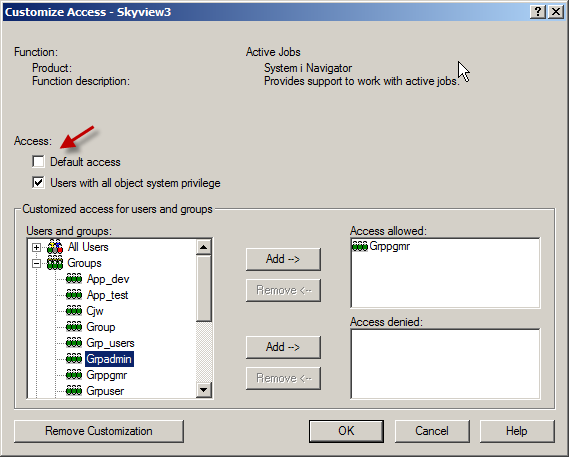Click the users list scroll down arrow
The width and height of the screenshot is (569, 457).
click(x=204, y=390)
